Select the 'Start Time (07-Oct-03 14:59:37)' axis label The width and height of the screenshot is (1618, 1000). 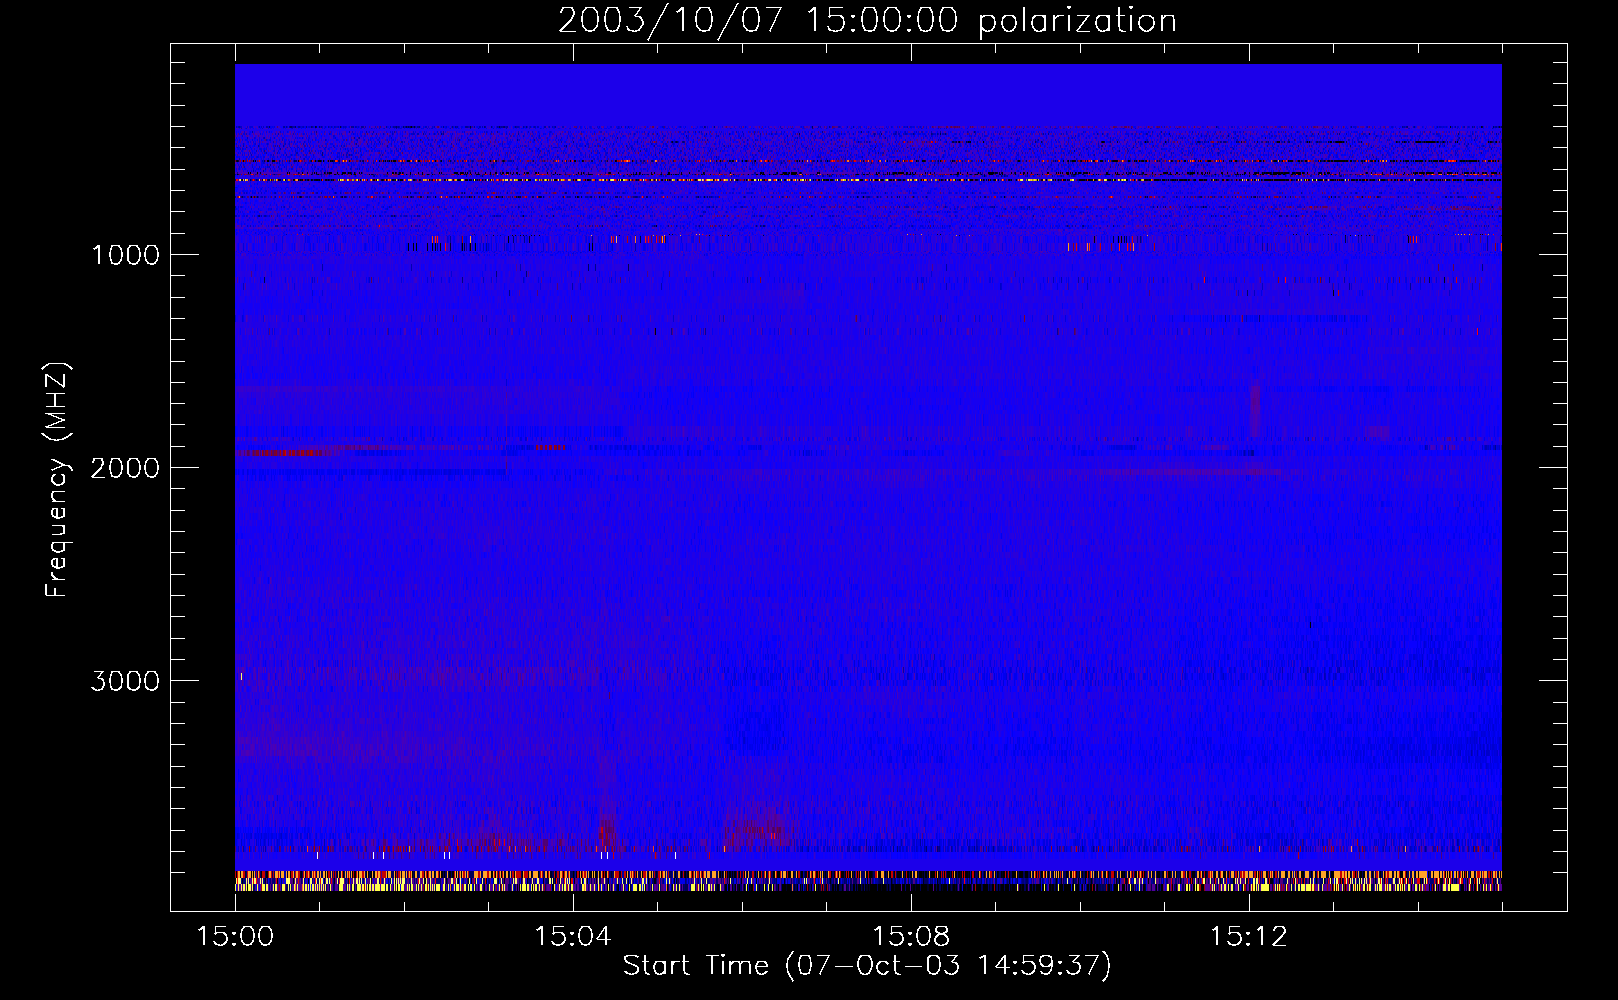click(x=867, y=966)
